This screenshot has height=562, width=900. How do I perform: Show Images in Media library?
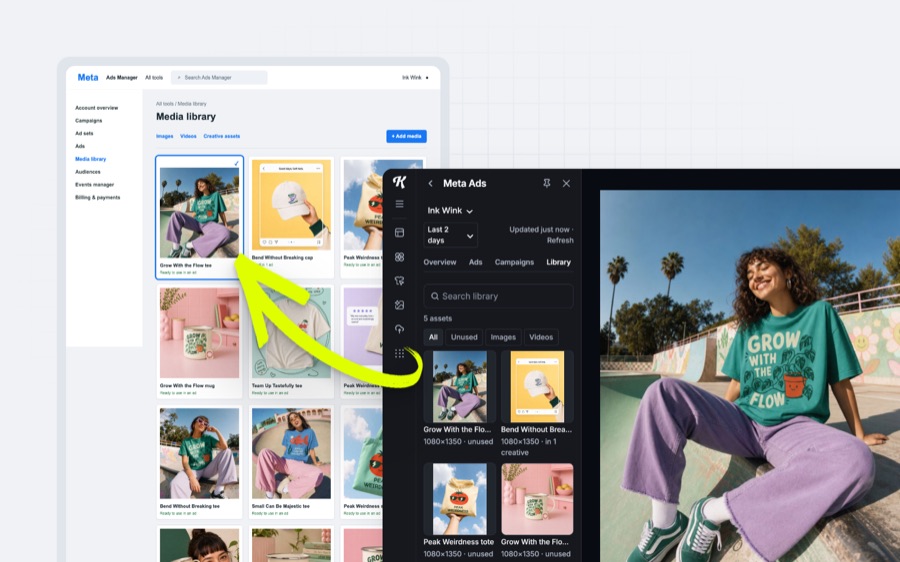[165, 136]
